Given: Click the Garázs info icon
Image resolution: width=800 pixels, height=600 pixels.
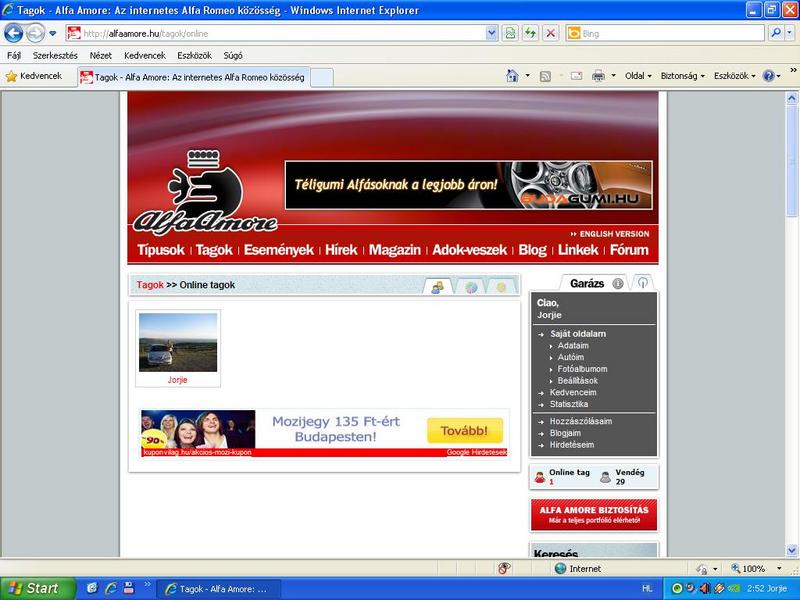Looking at the screenshot, I should coord(618,284).
